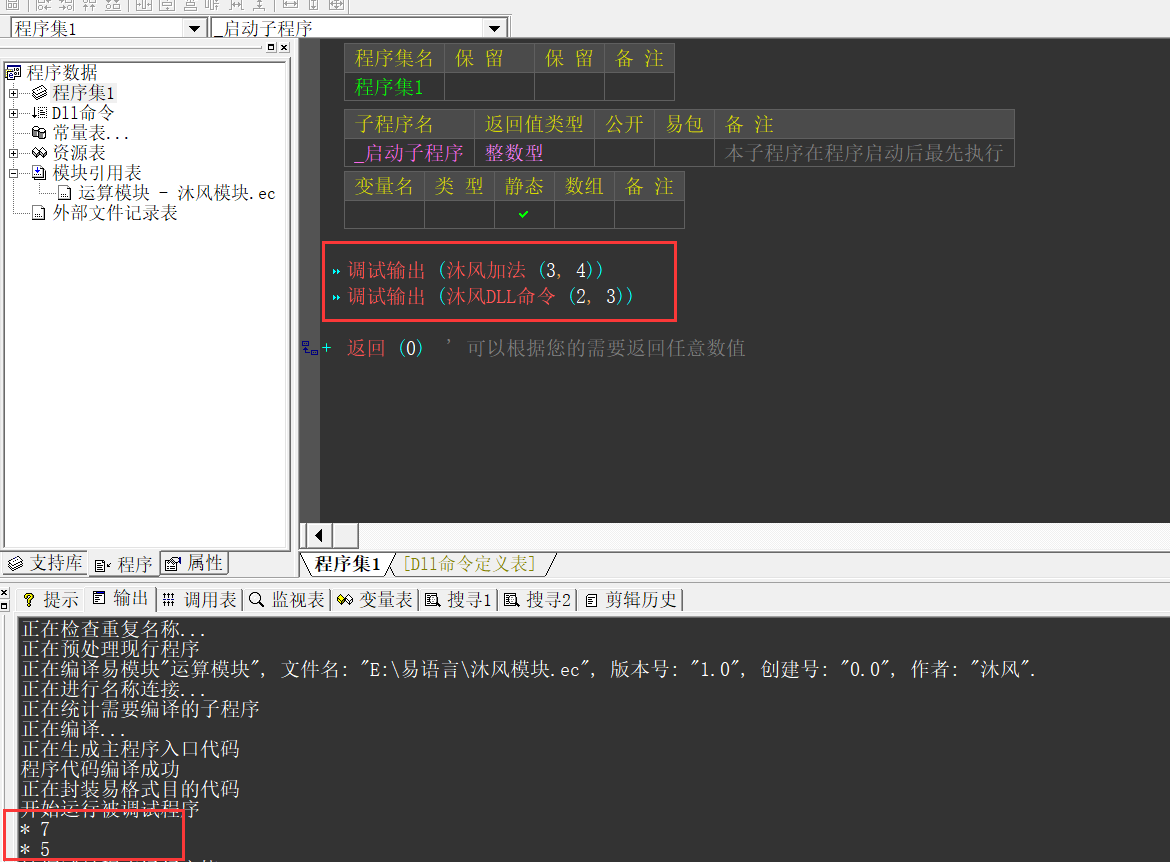
Task: Open the 监视表 bottom tab
Action: click(287, 599)
